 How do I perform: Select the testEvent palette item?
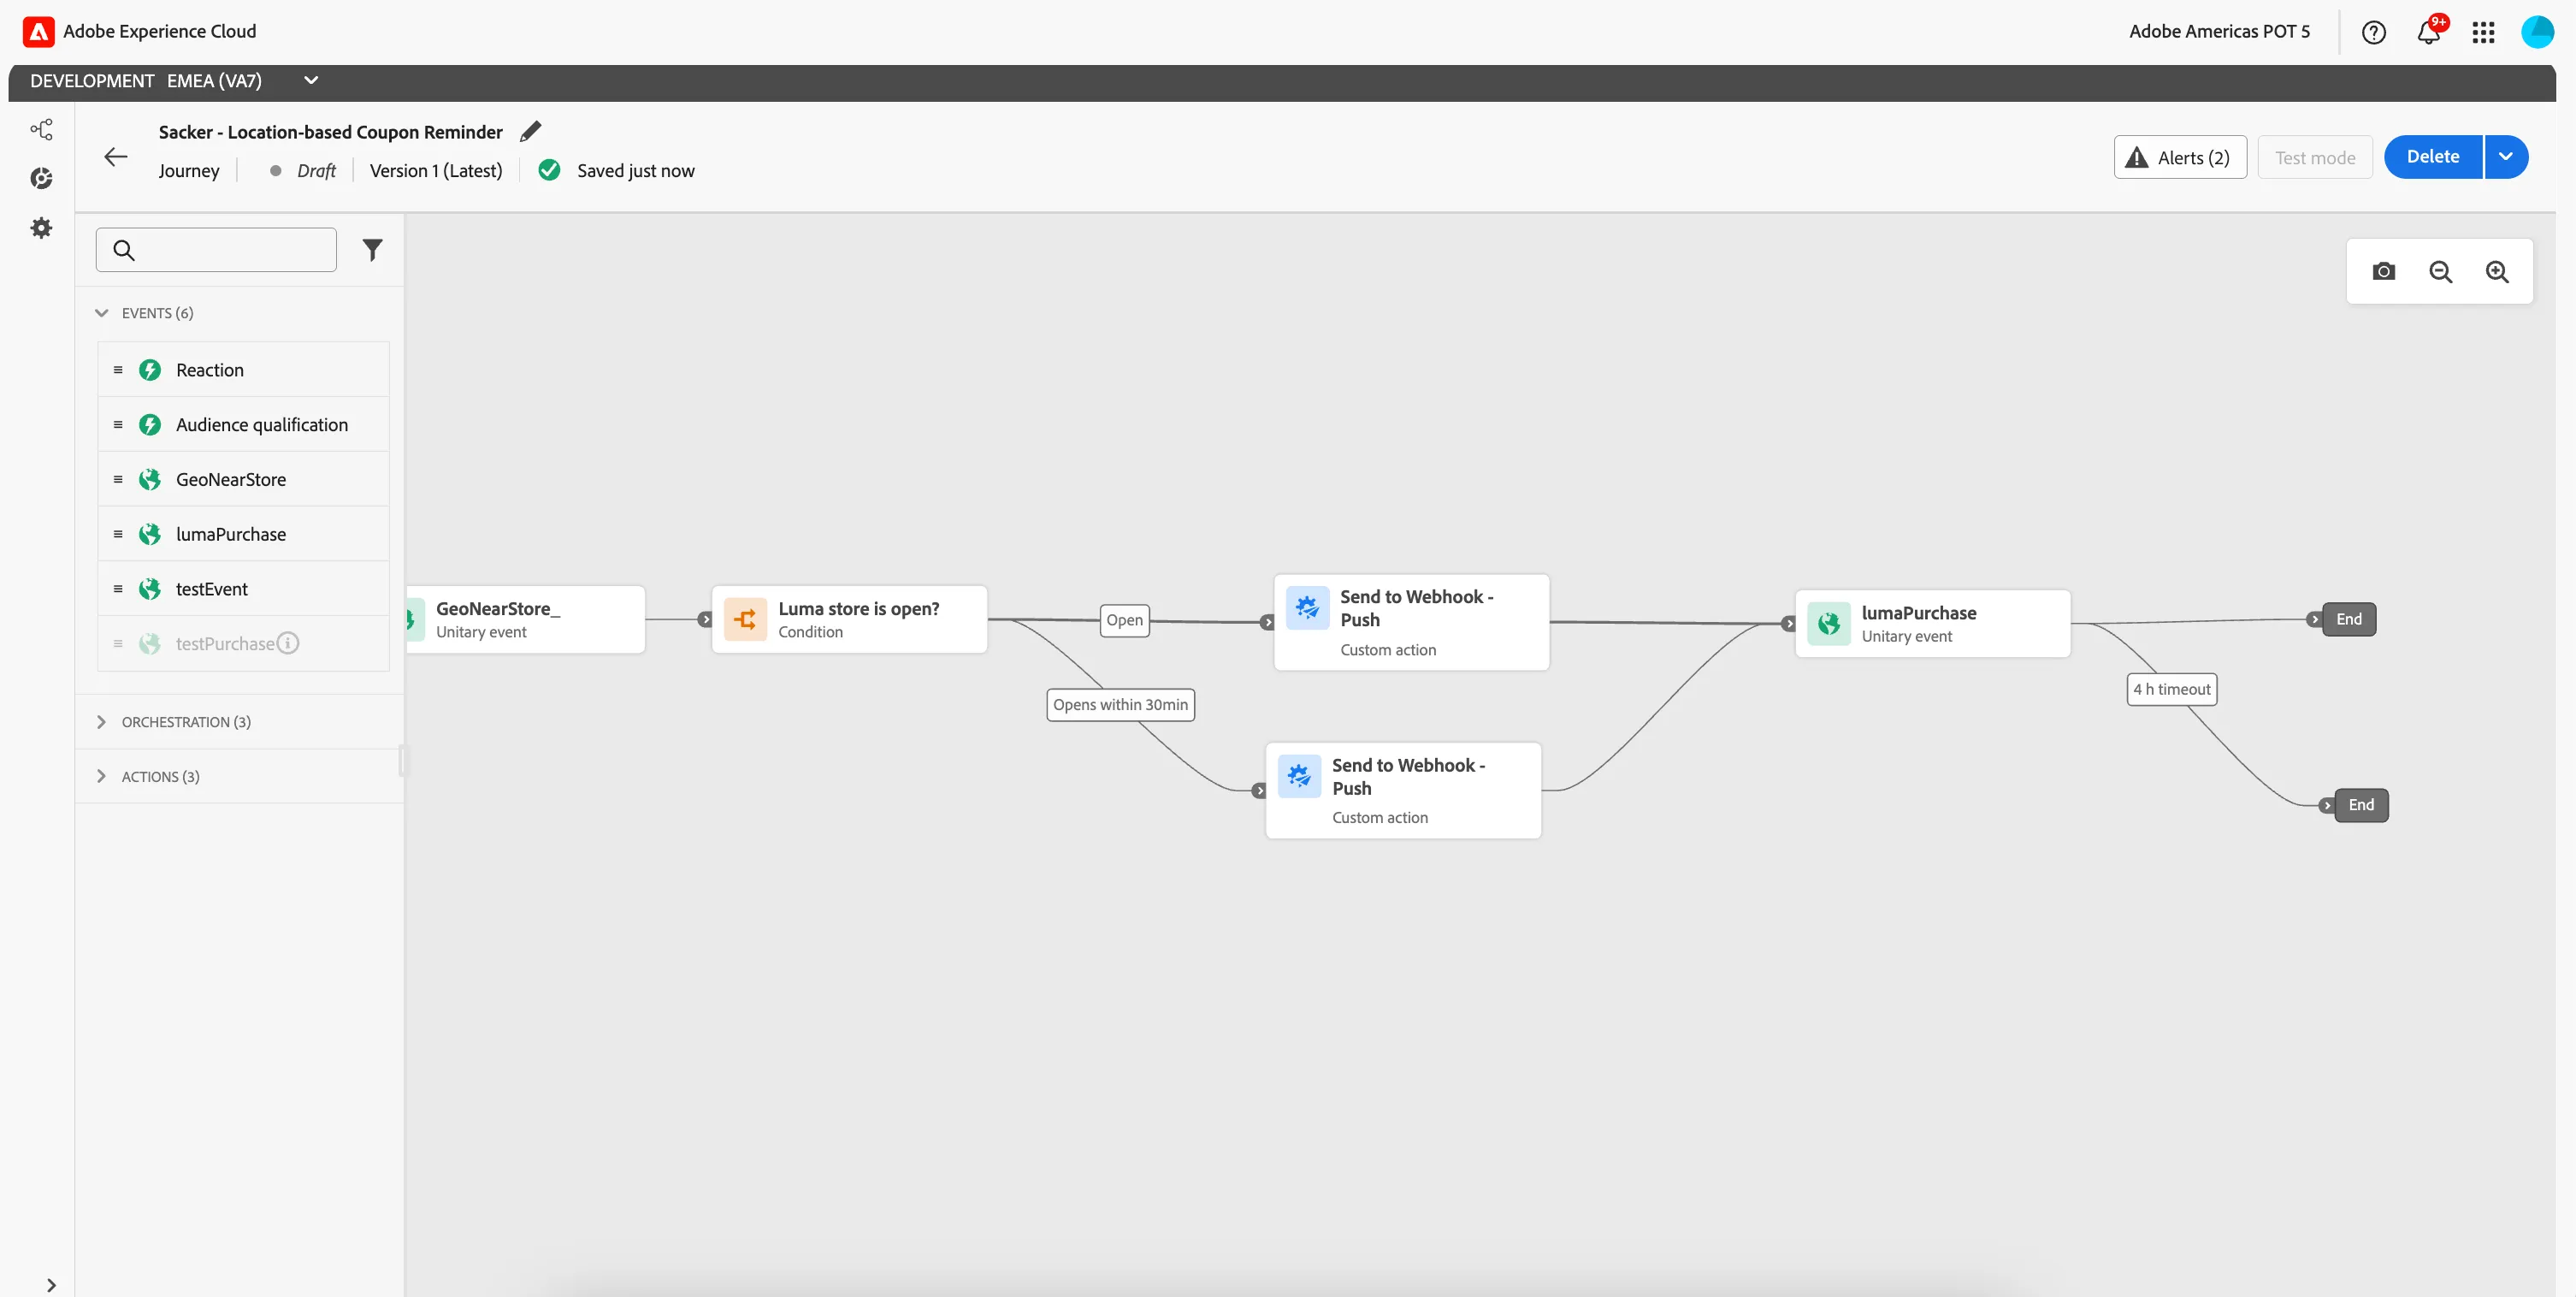(243, 589)
